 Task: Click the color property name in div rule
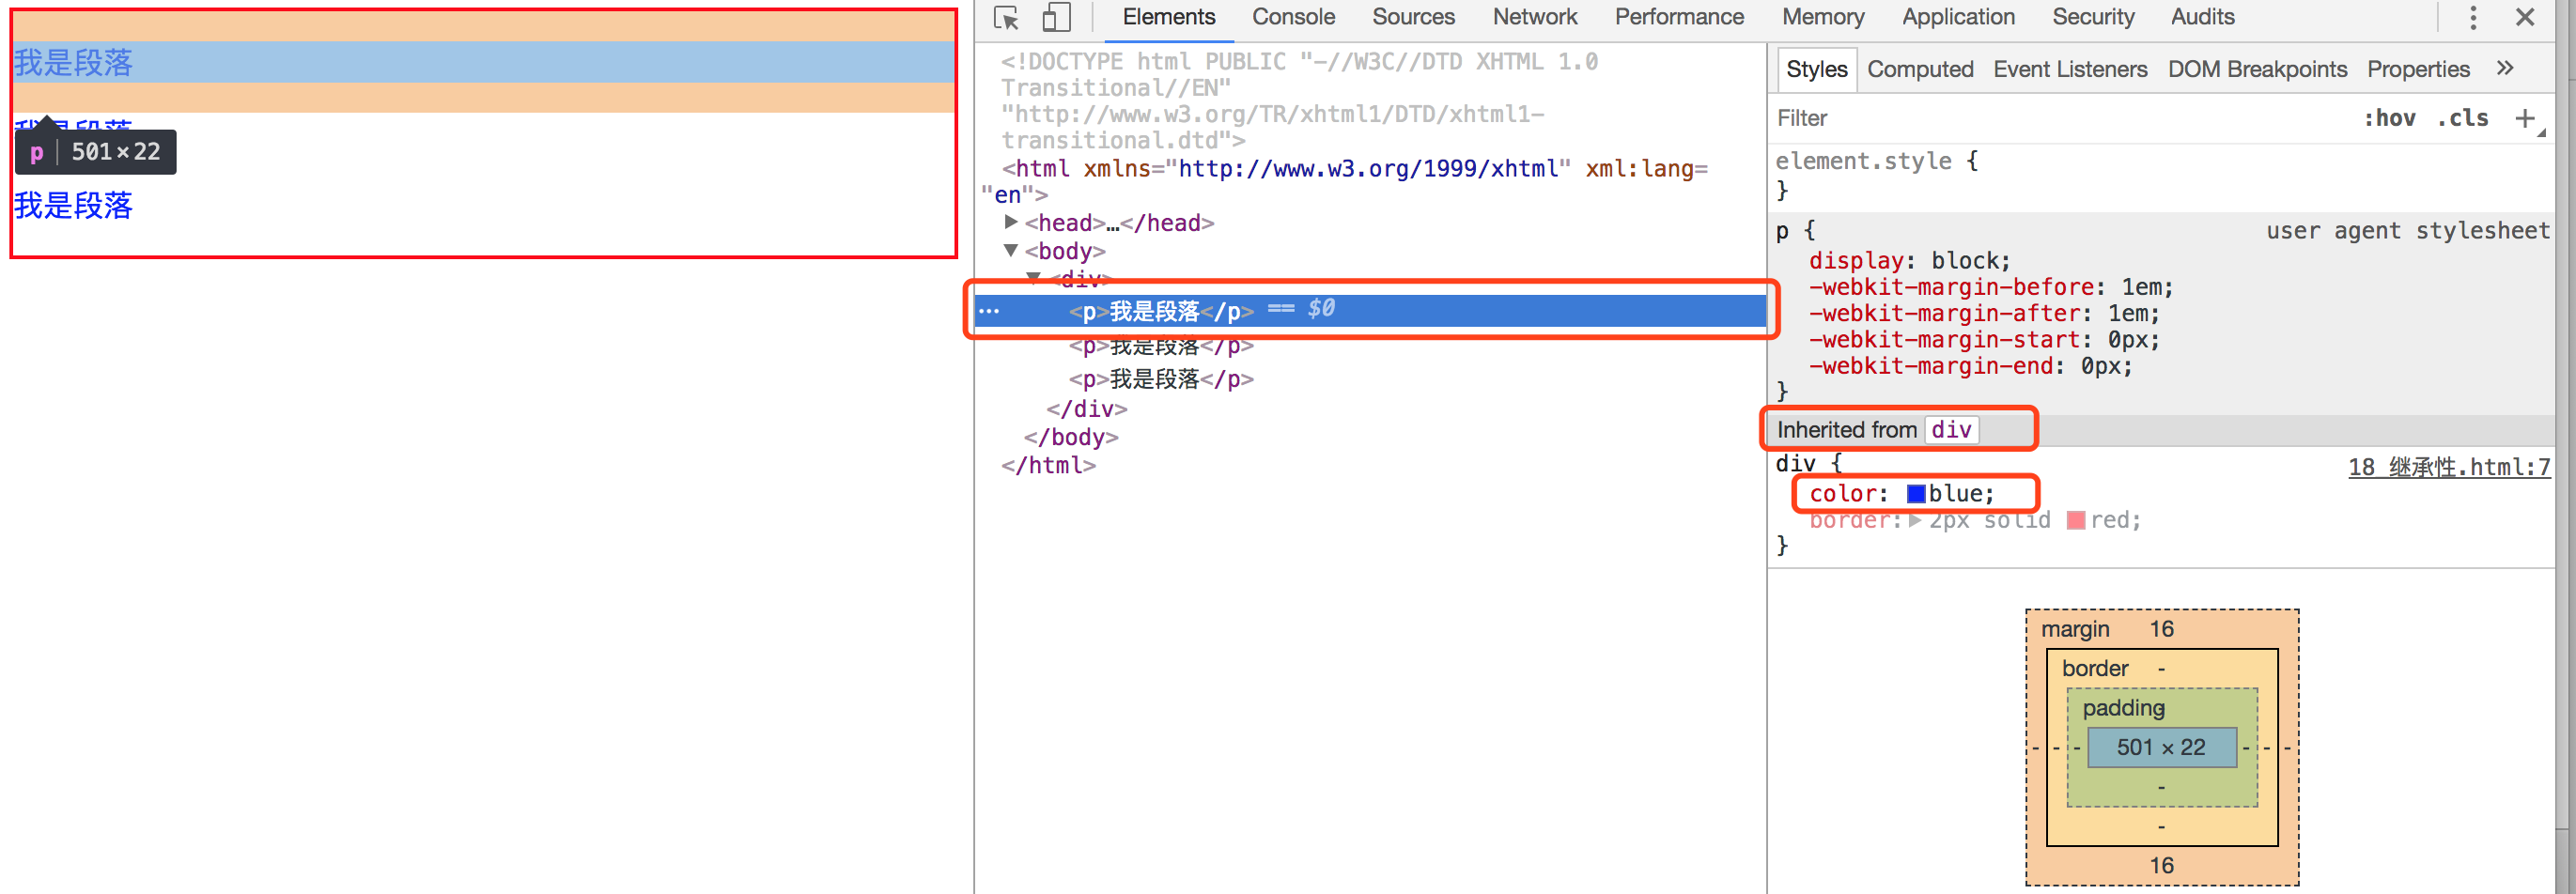tap(1842, 494)
